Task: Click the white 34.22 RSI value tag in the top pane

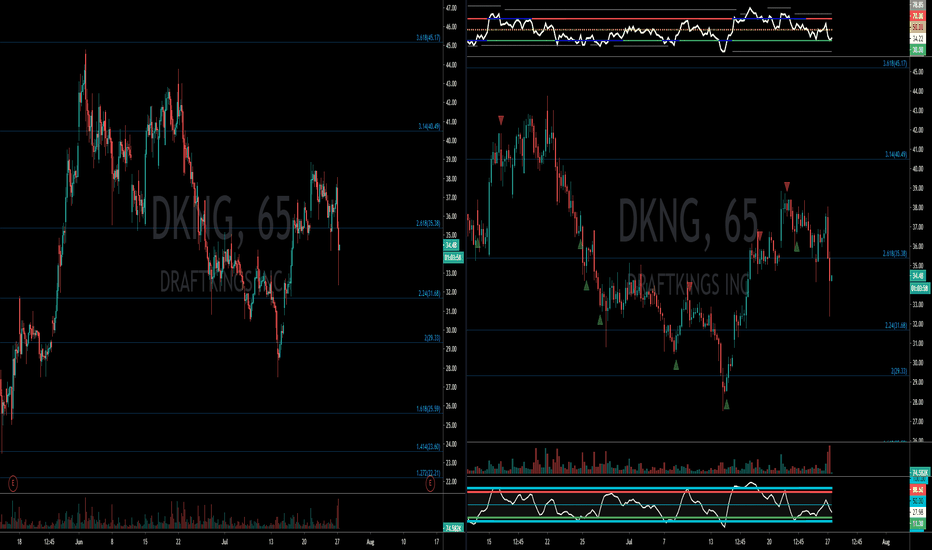Action: 918,39
